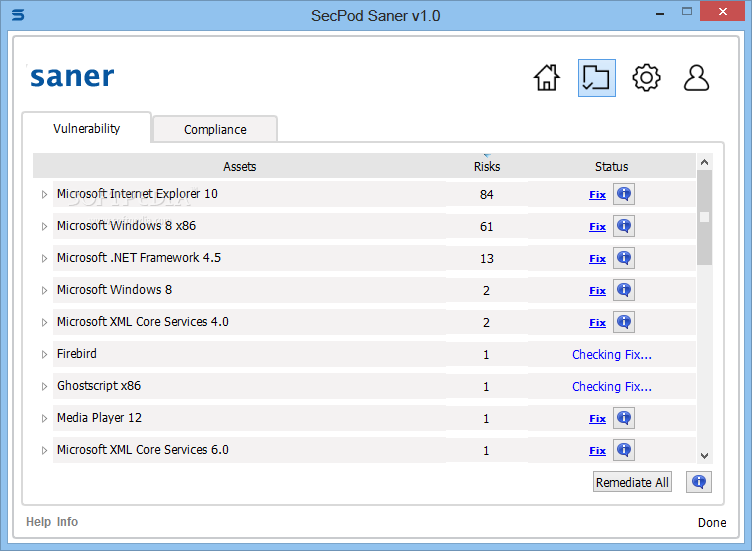This screenshot has height=551, width=752.
Task: Show info for Microsoft XML Core Services 6.0
Action: pos(623,450)
